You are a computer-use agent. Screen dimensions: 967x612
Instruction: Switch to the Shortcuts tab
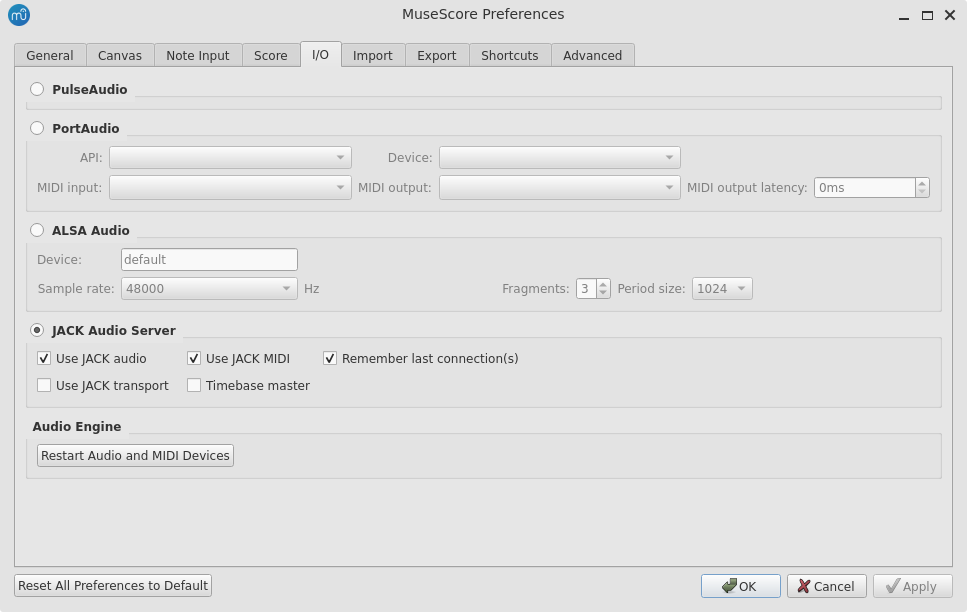509,56
